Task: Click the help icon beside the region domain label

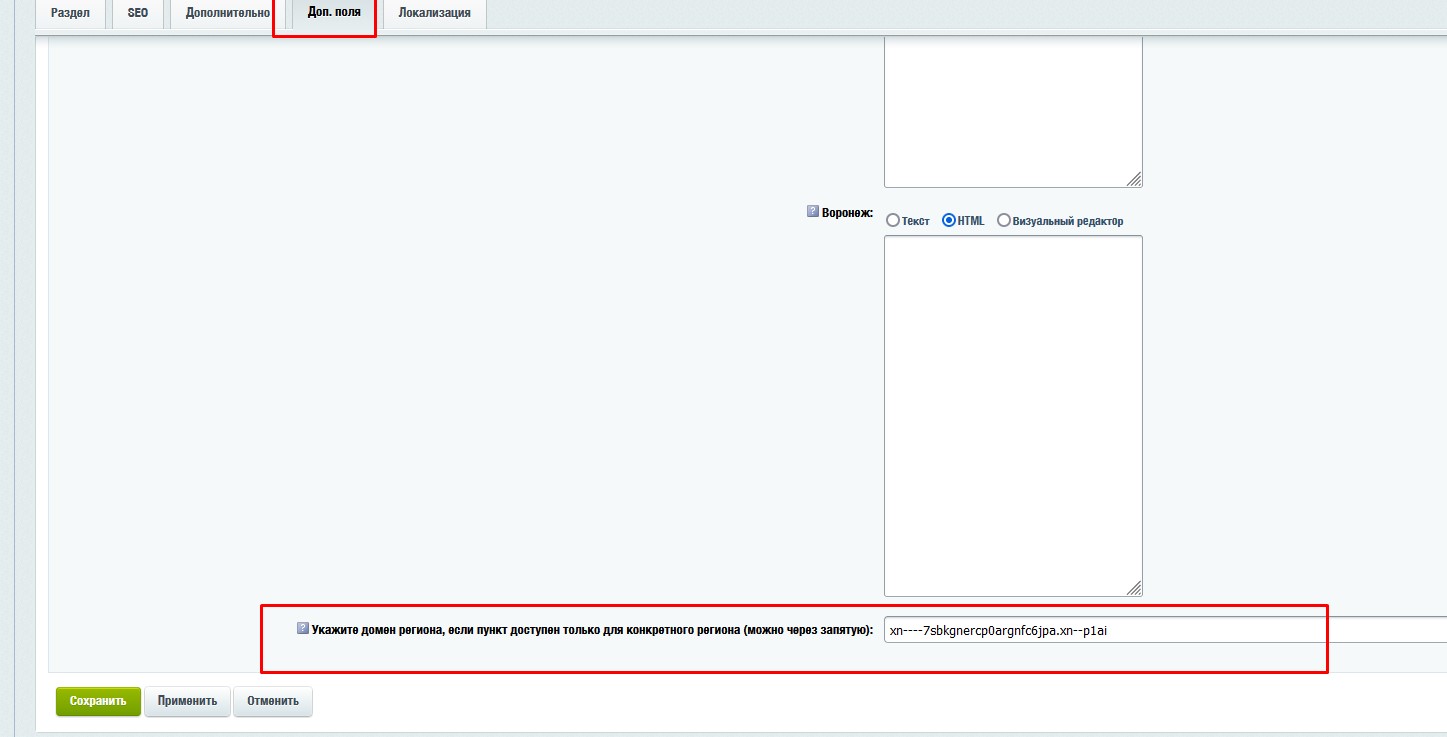Action: click(303, 629)
